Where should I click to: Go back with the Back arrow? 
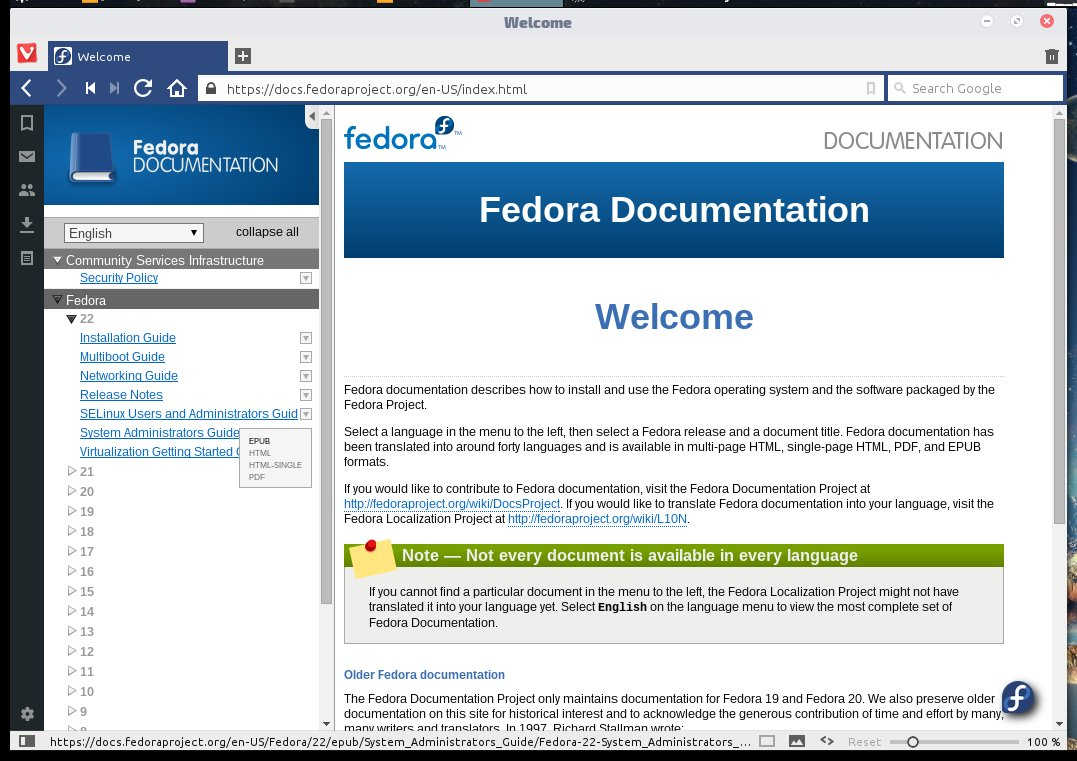[x=27, y=88]
